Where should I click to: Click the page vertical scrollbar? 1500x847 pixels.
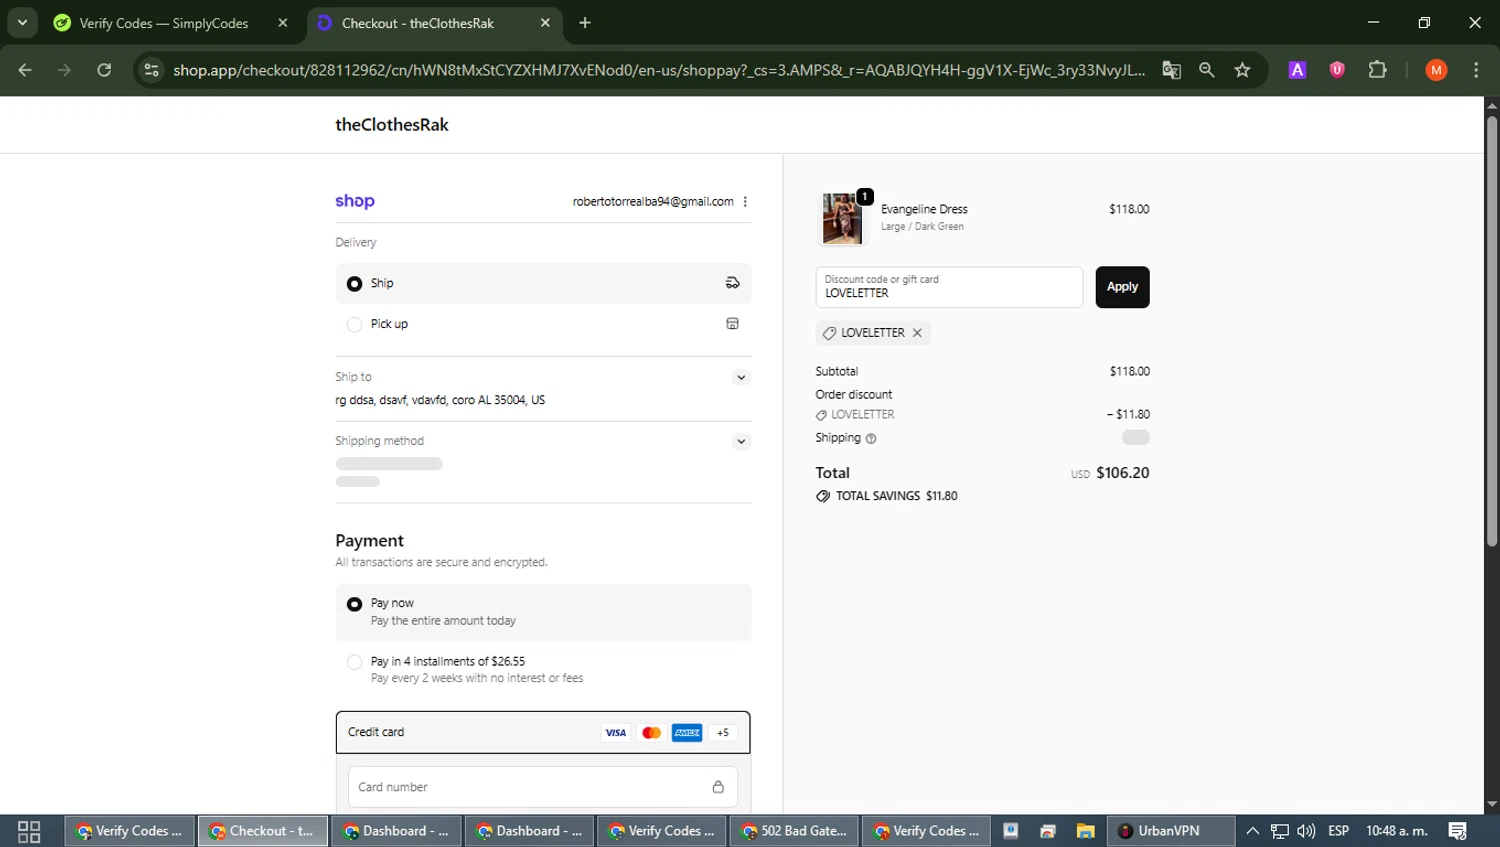pyautogui.click(x=1491, y=330)
